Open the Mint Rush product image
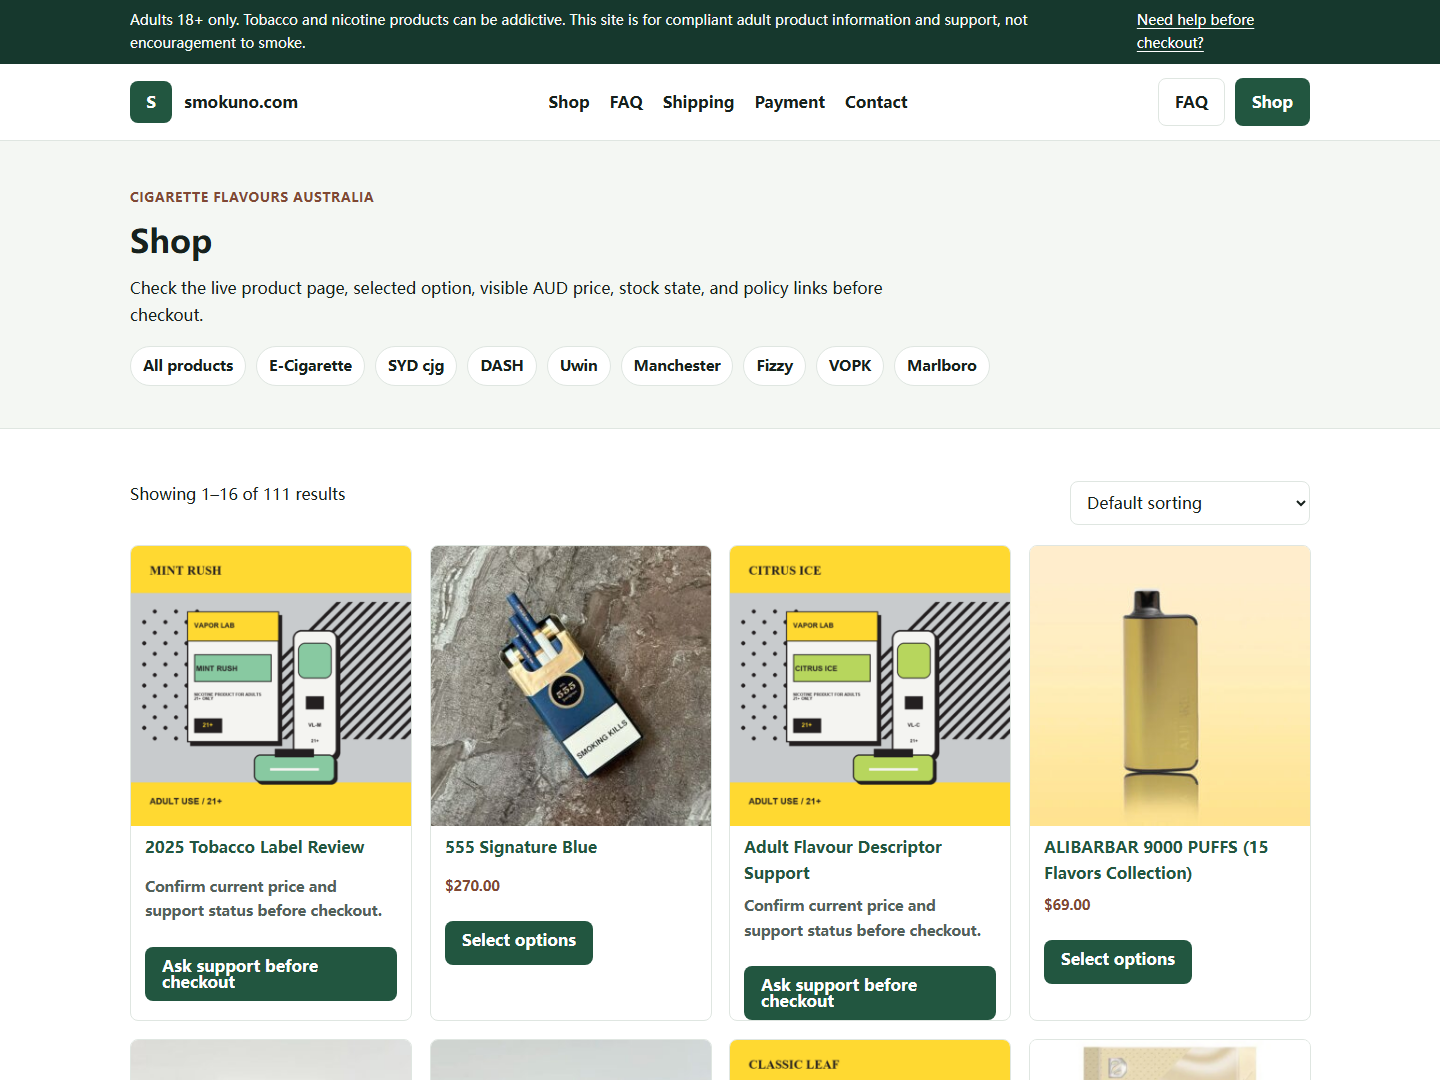Viewport: 1440px width, 1080px height. [x=271, y=686]
